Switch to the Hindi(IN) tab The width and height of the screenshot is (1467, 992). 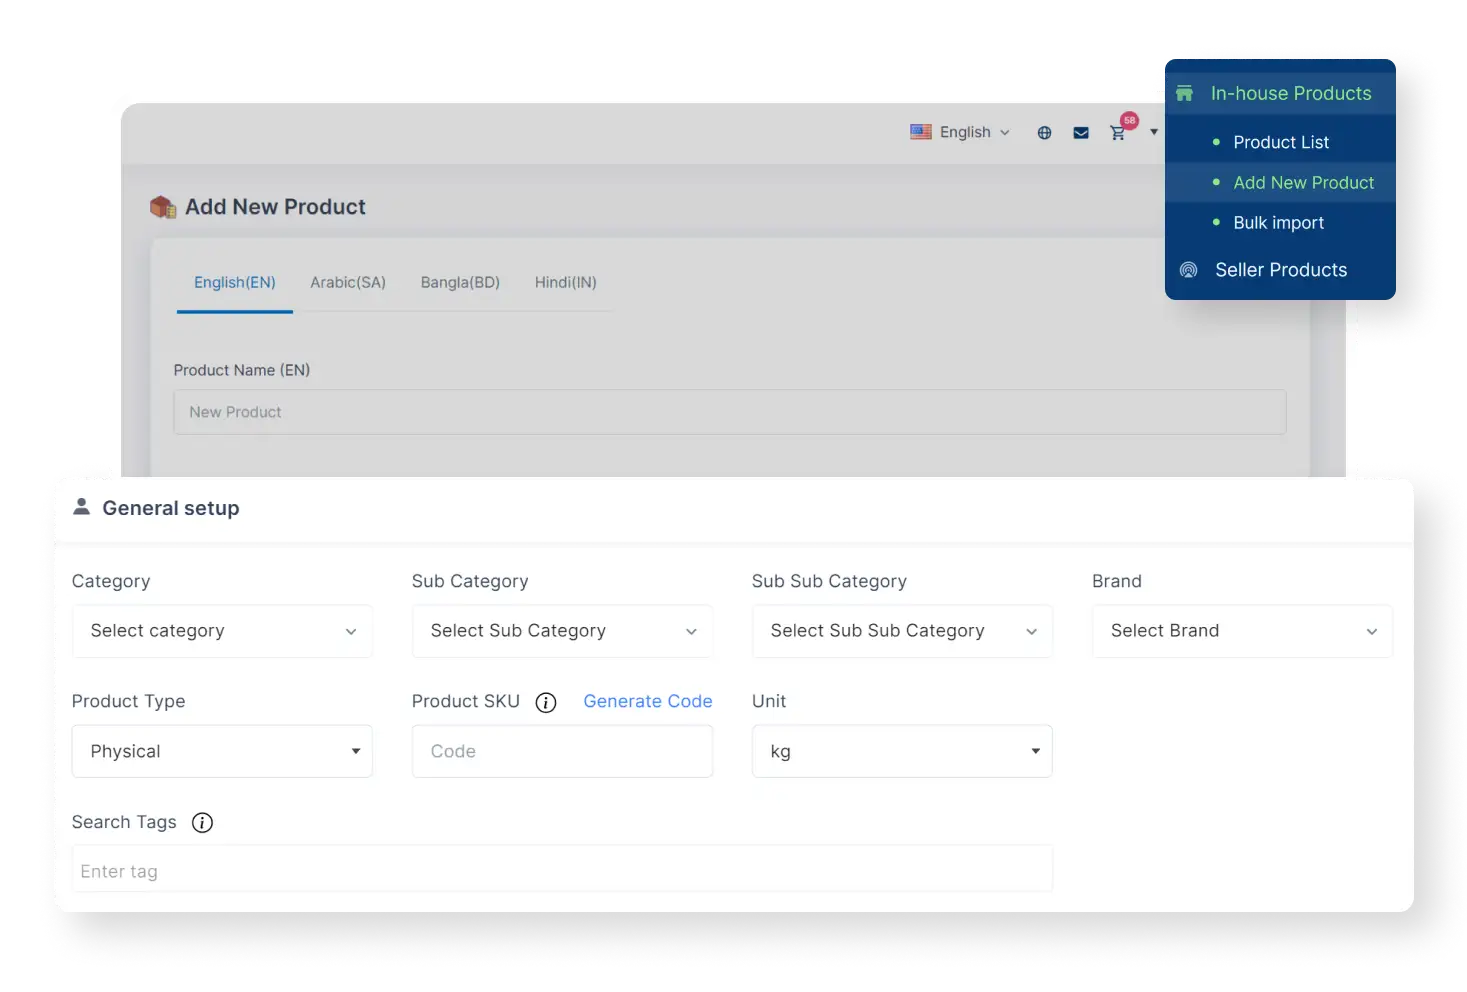tap(566, 282)
